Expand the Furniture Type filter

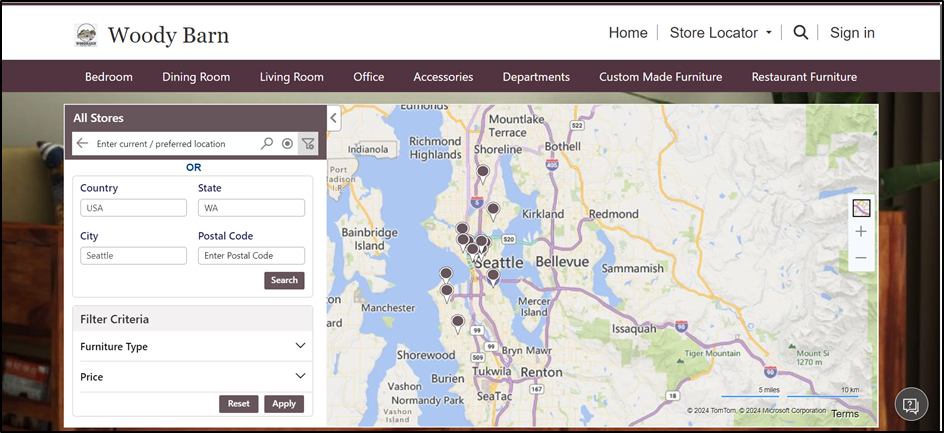[x=300, y=347]
